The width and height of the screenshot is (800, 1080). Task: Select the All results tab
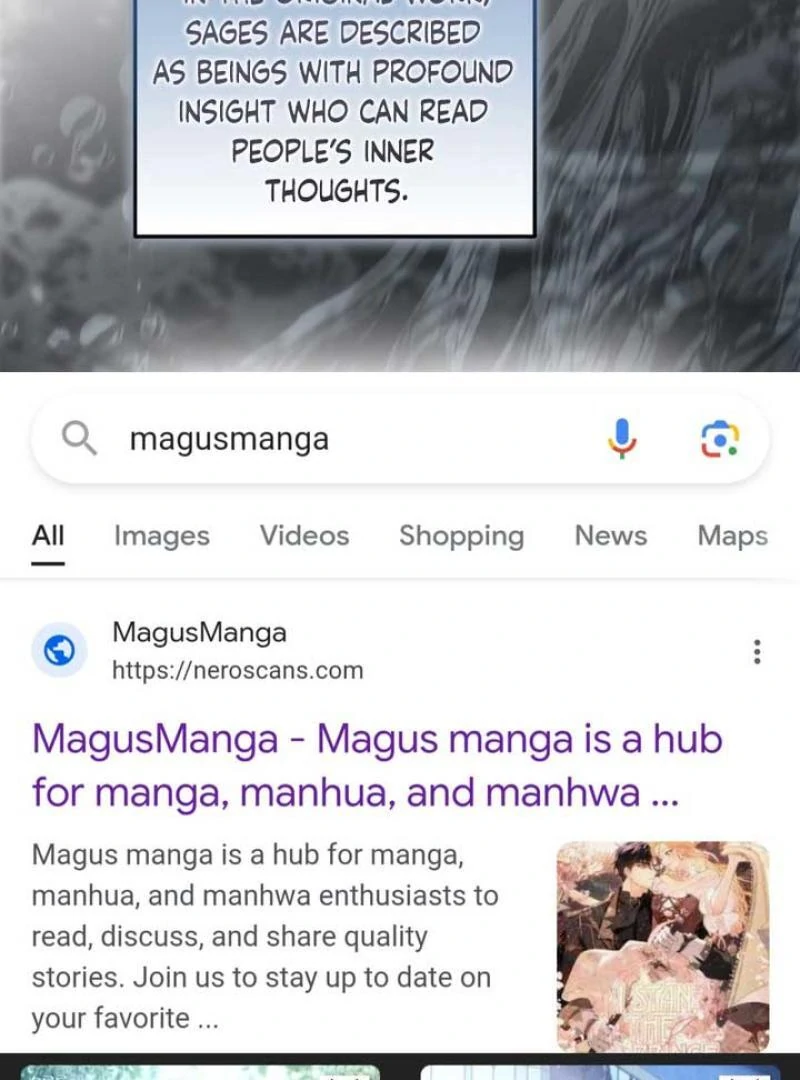coord(48,535)
